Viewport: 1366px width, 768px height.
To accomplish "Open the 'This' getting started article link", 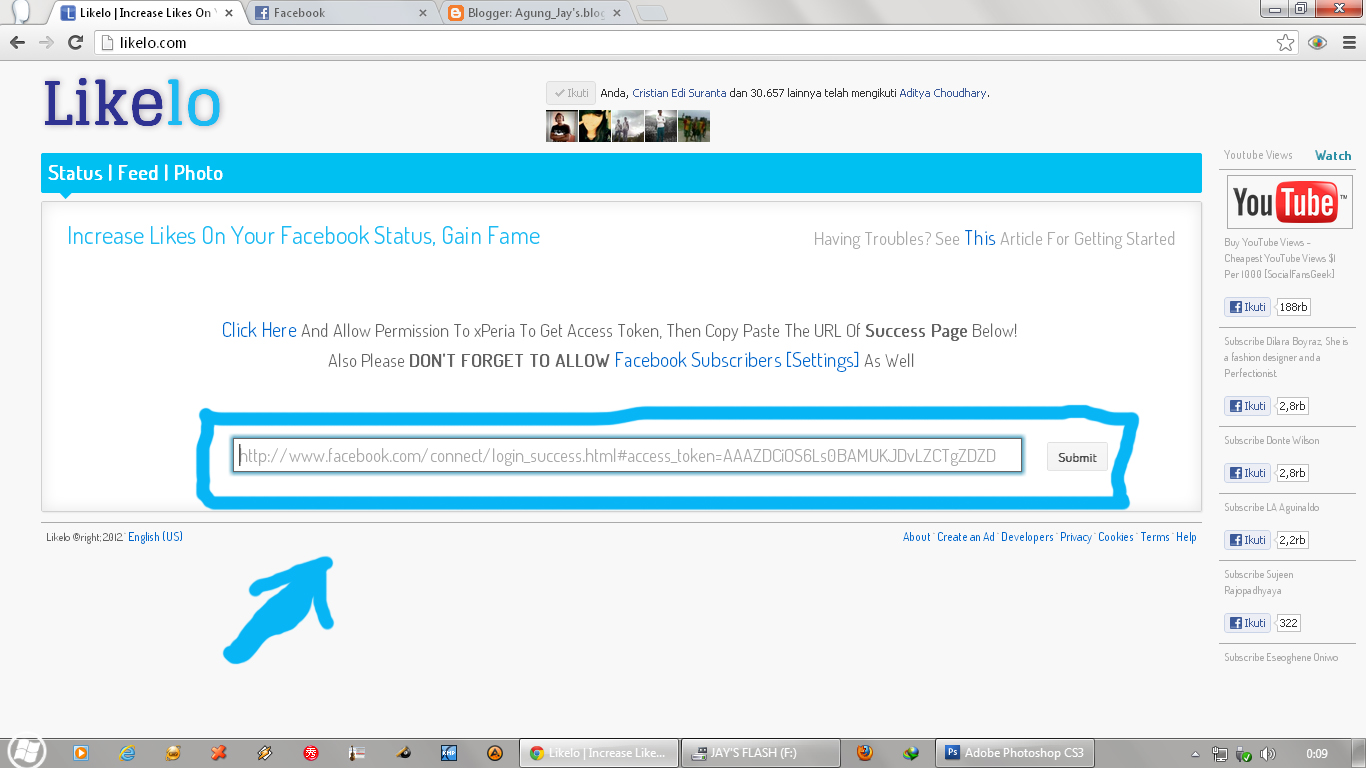I will [x=980, y=239].
